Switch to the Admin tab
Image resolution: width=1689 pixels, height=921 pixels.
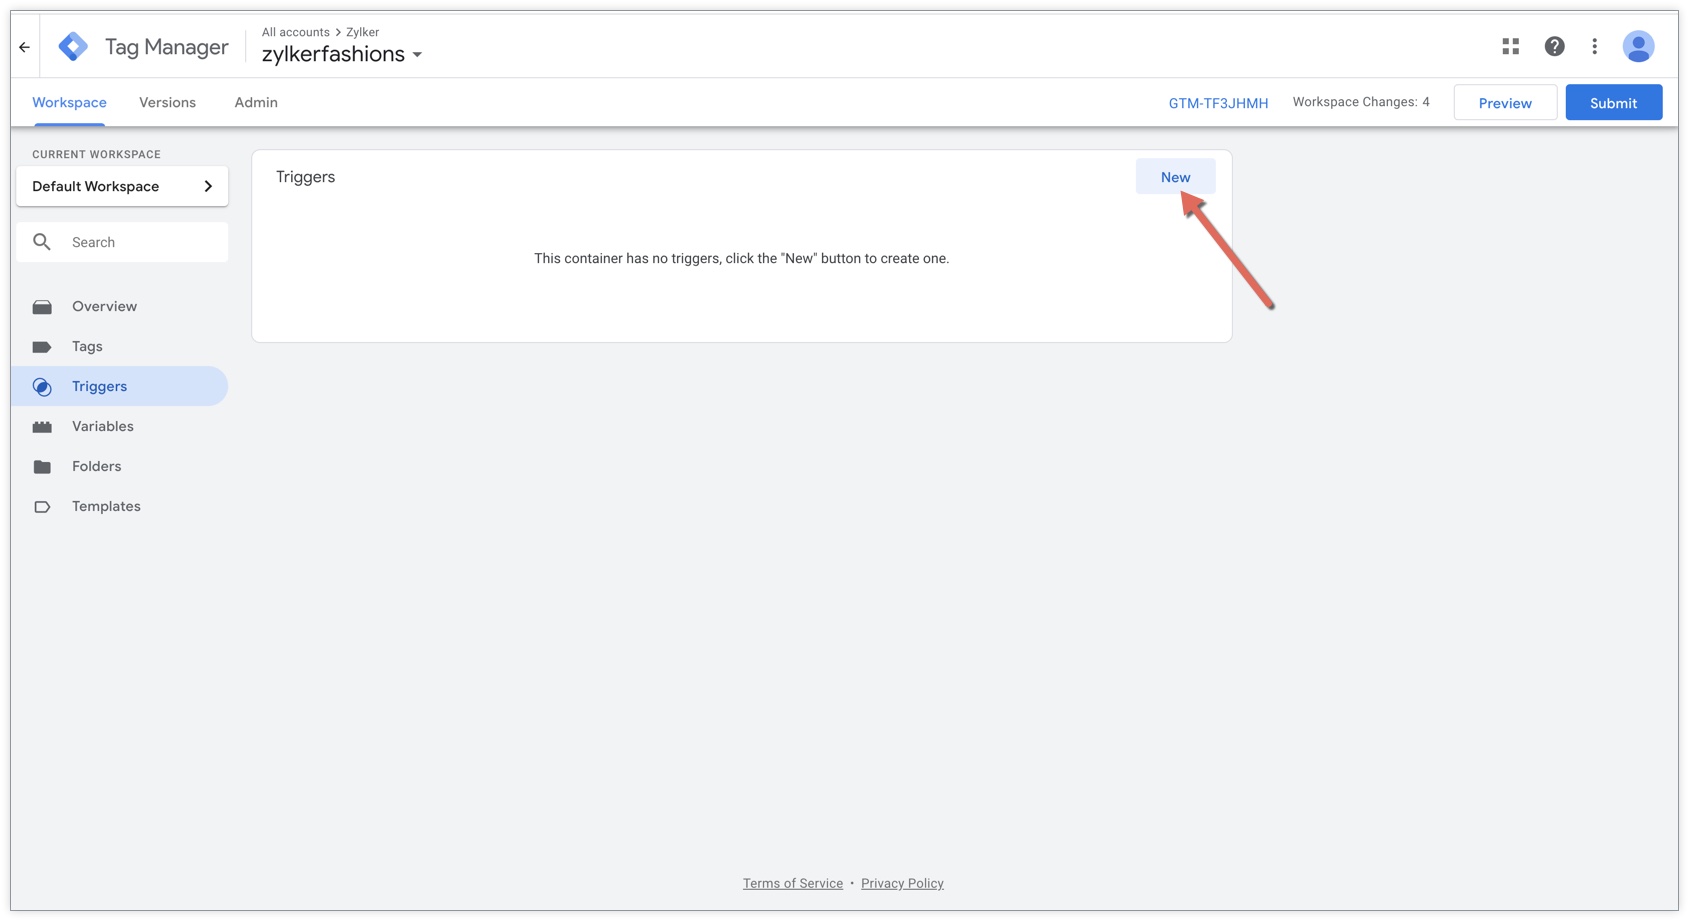click(256, 103)
